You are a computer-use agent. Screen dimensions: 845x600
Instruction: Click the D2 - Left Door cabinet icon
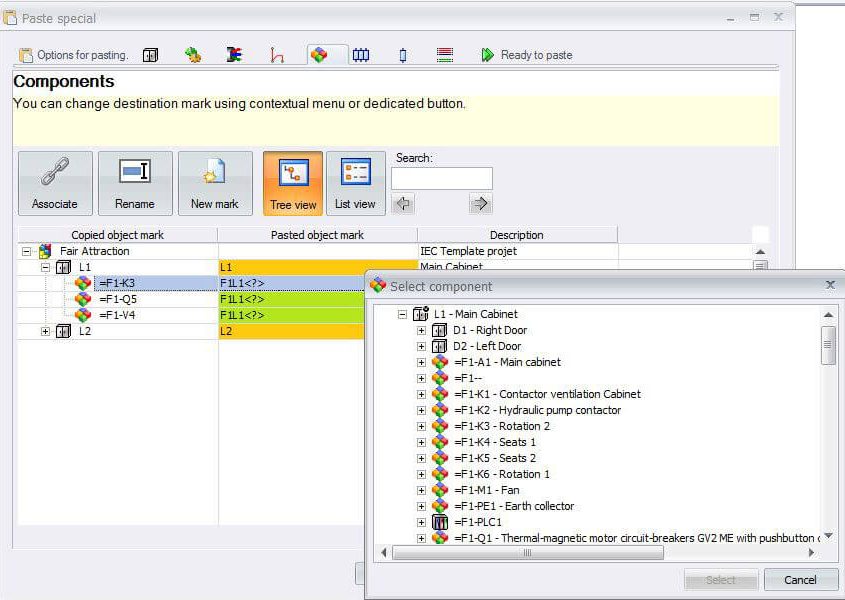(440, 346)
